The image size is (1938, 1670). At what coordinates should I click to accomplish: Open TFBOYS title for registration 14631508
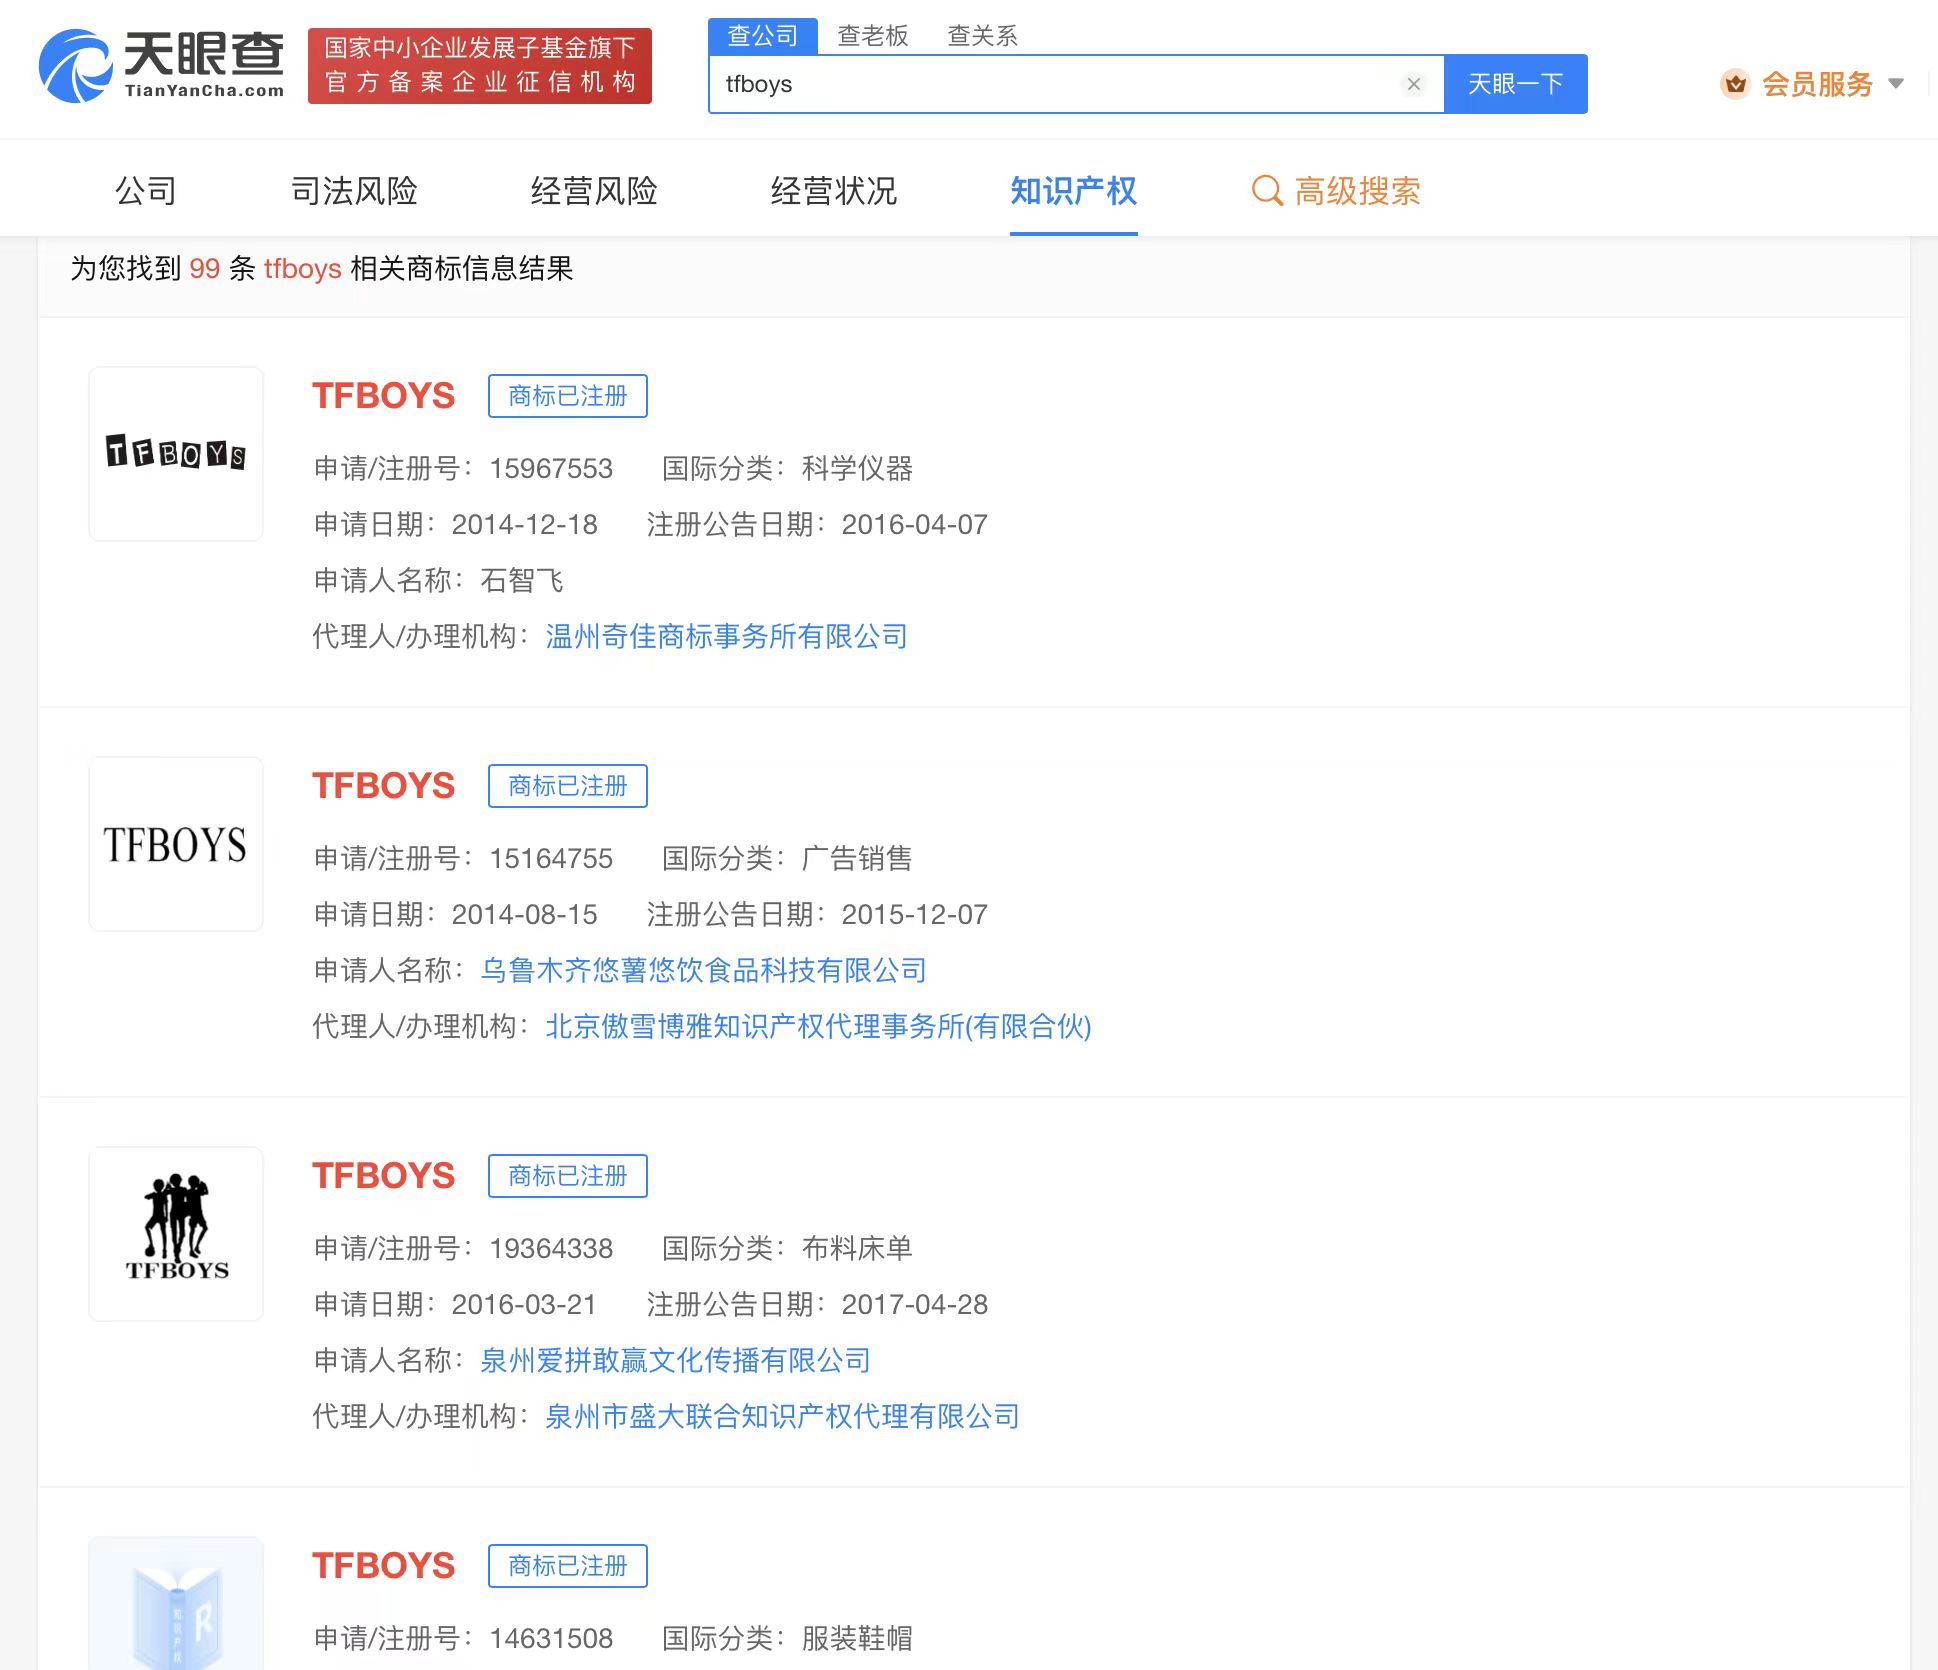click(384, 1566)
